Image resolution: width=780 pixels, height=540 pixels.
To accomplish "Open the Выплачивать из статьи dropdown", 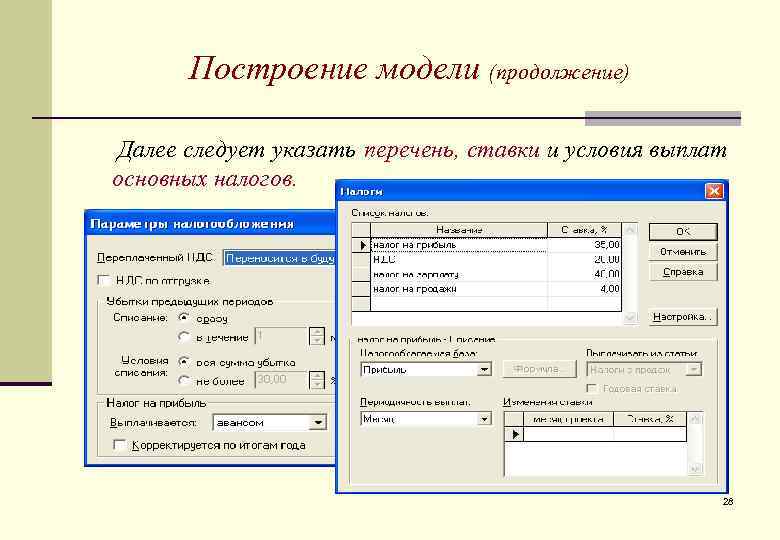I will 694,369.
